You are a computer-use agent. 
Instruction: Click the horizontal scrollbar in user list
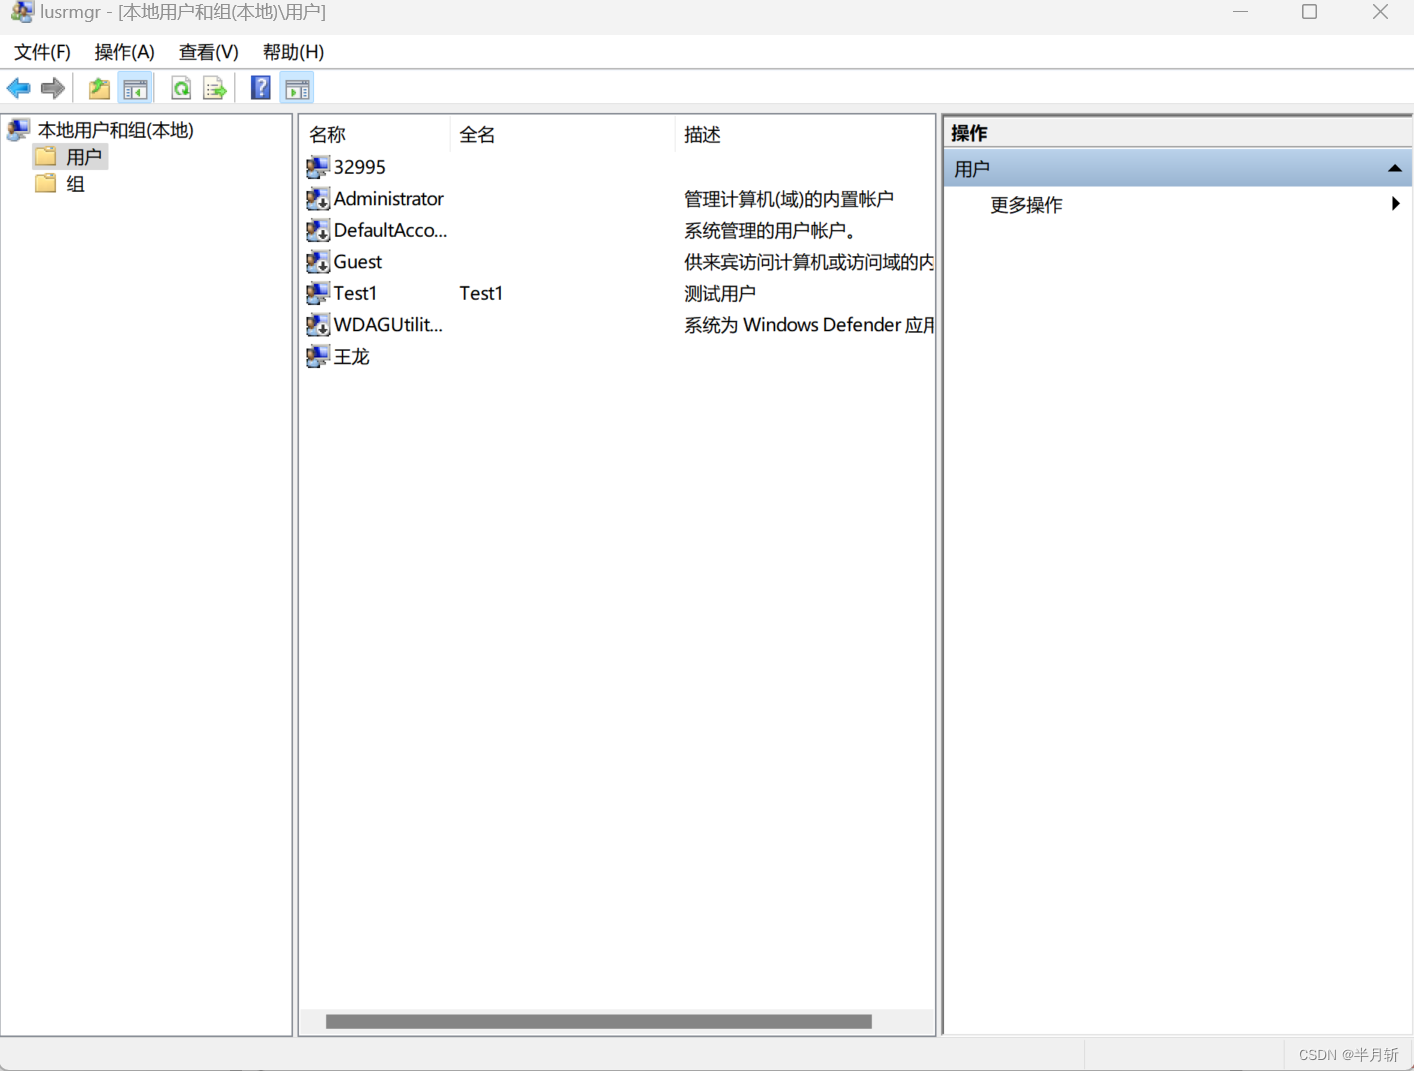[x=598, y=1022]
